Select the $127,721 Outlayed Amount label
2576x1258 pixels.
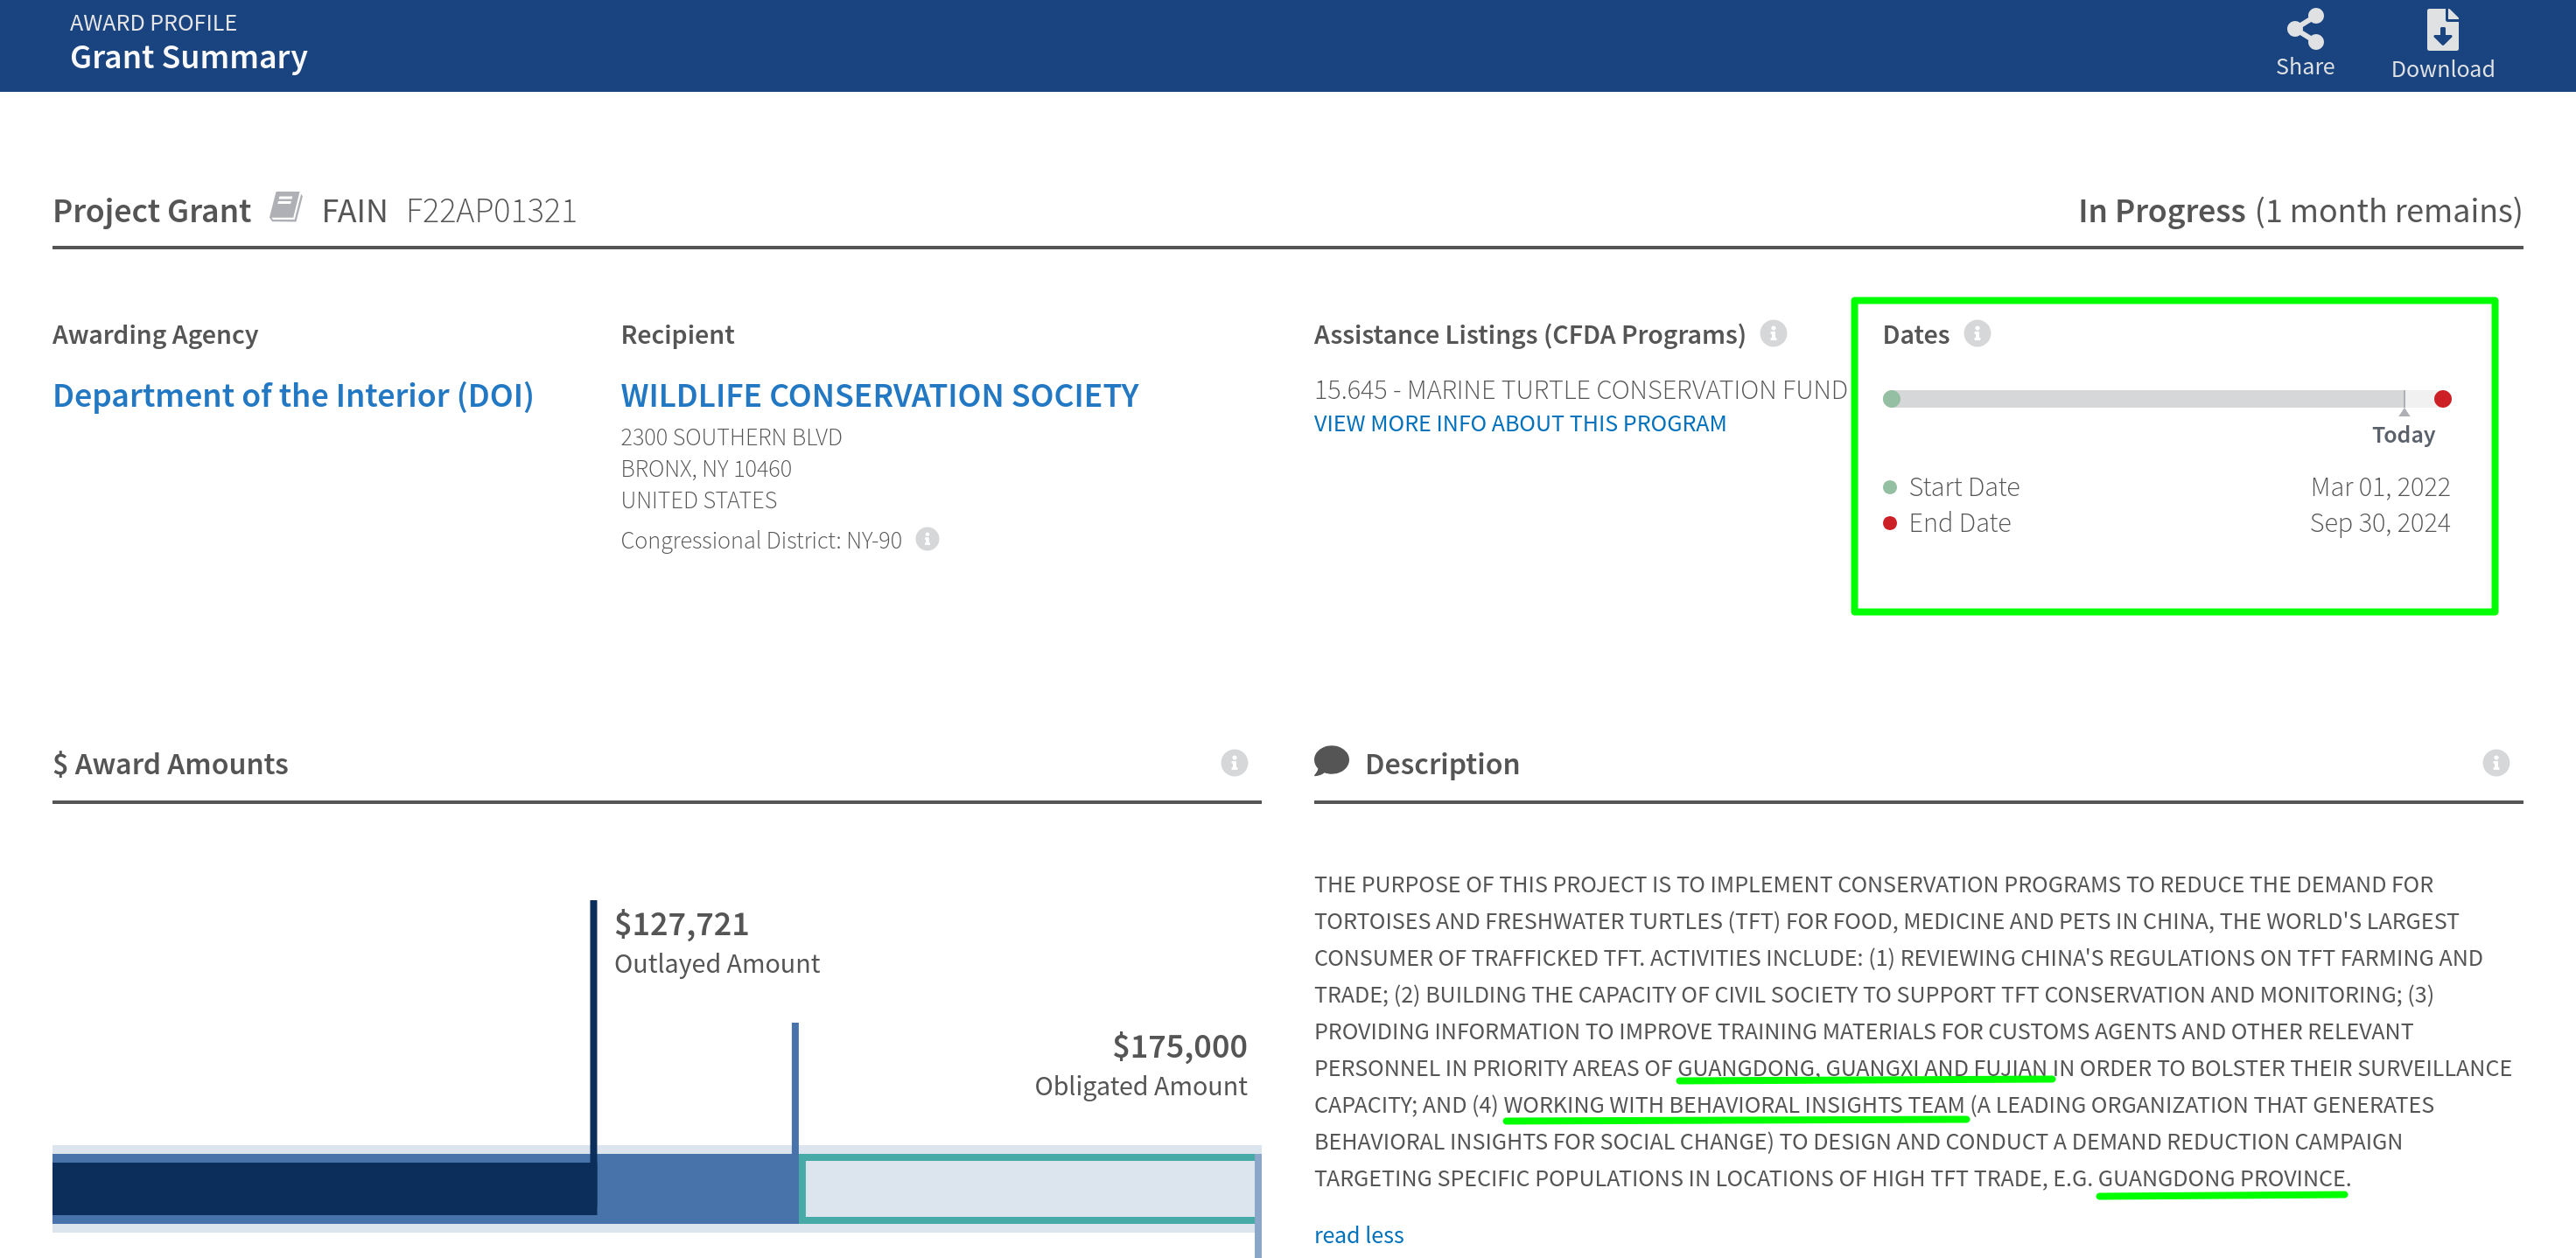pyautogui.click(x=716, y=943)
